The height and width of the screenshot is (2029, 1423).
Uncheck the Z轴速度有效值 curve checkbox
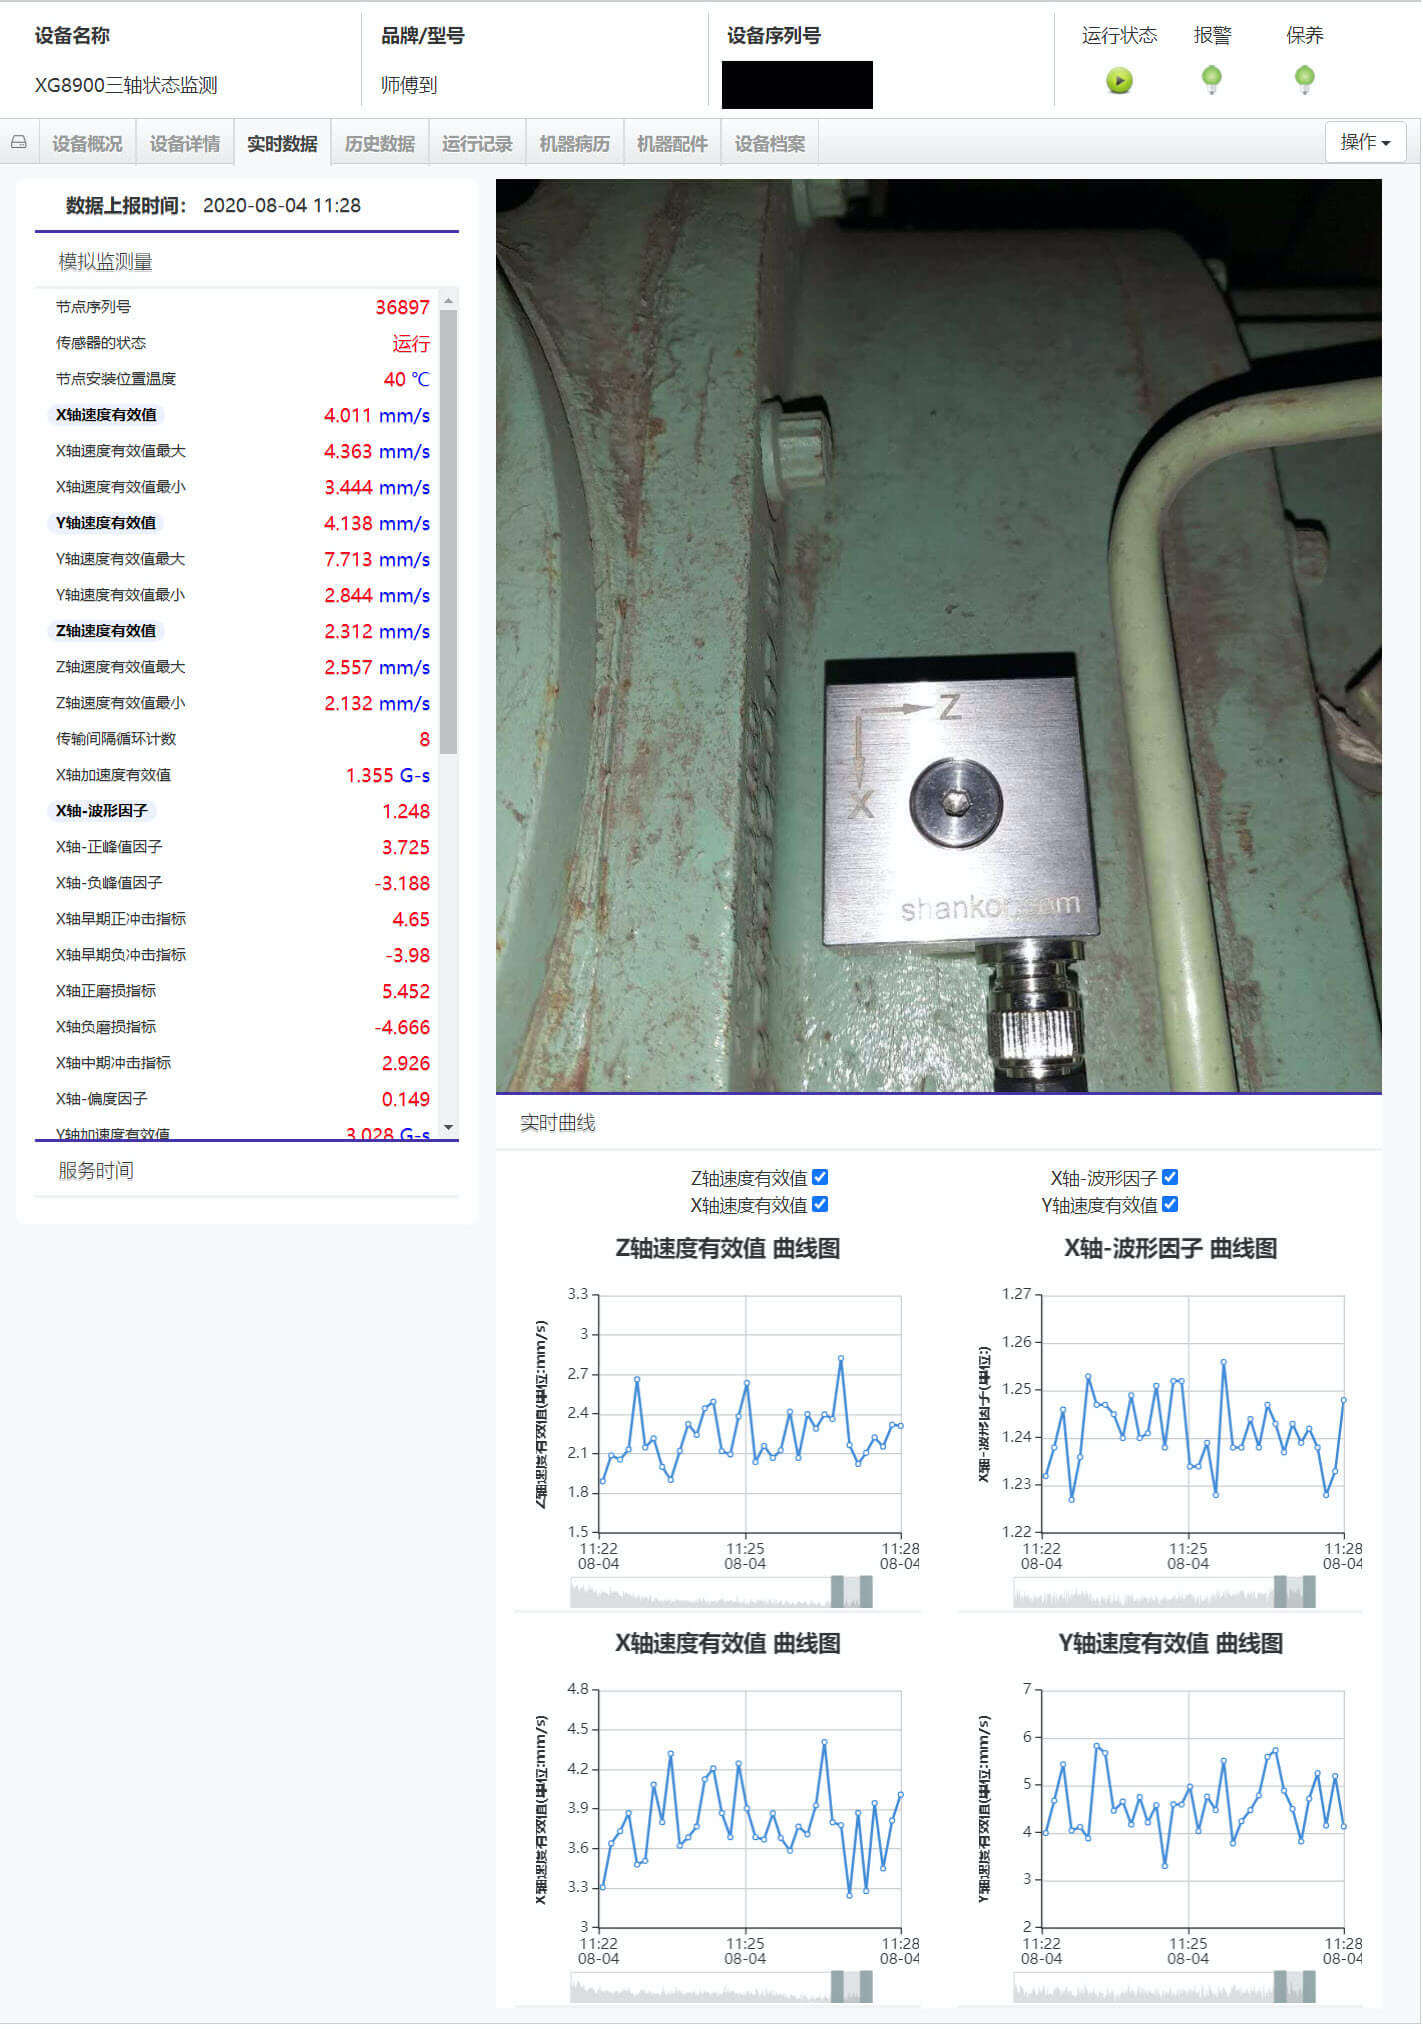[820, 1178]
